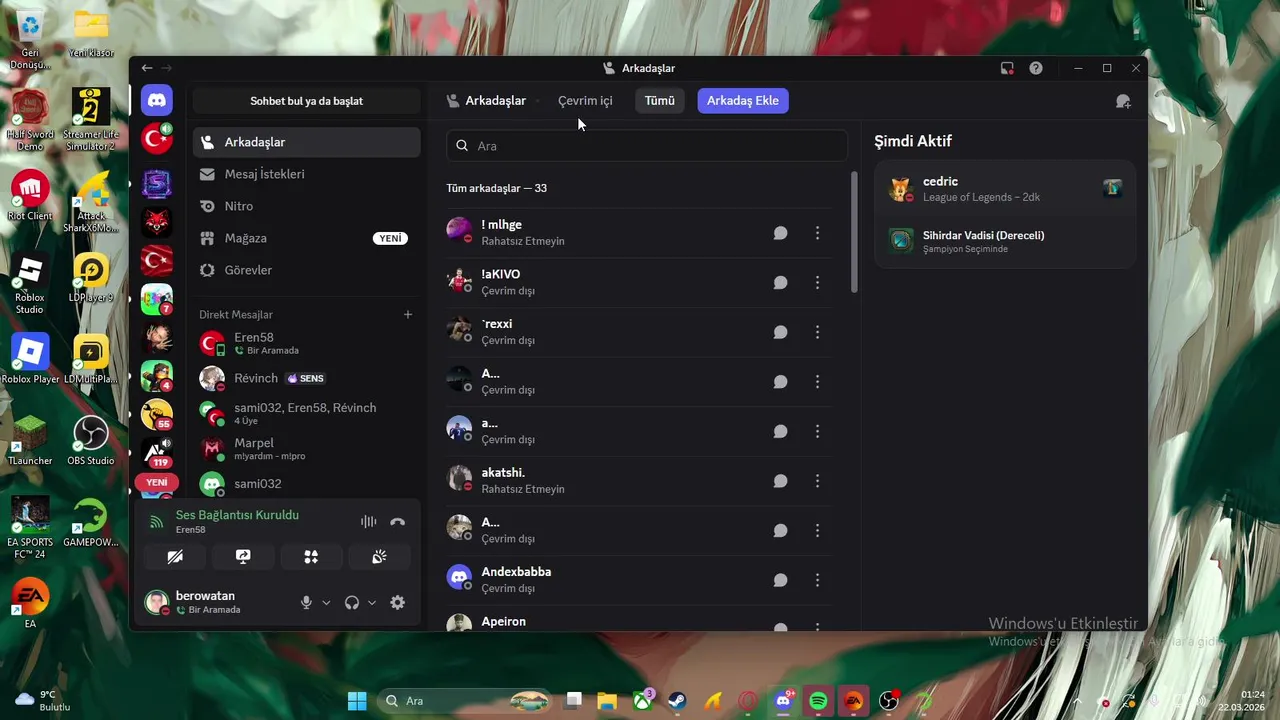Click the berowatan user profile avatar
The width and height of the screenshot is (1280, 720).
coord(156,602)
